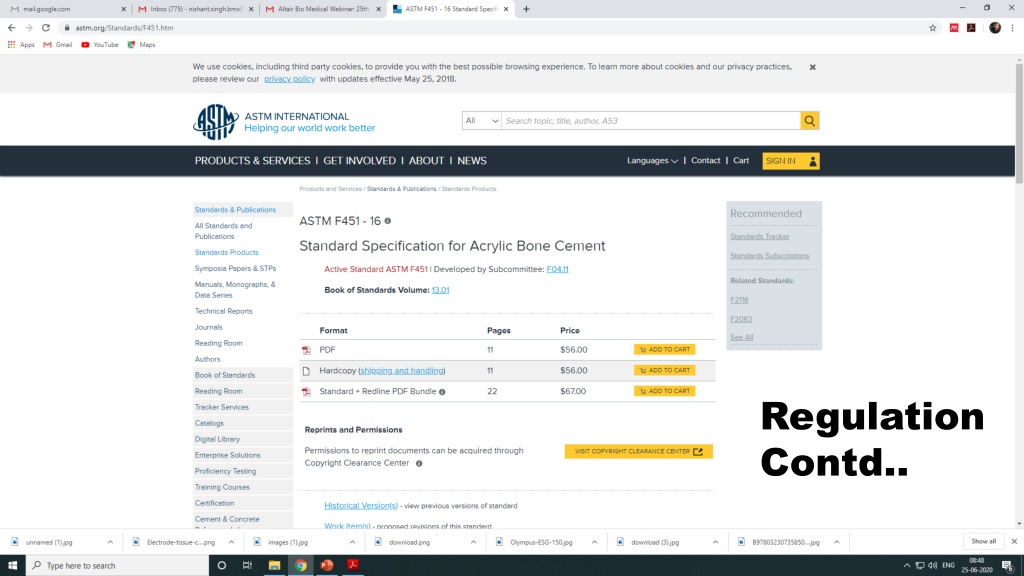The image size is (1024, 576).
Task: Click the red Adobe Acrobat extension icon
Action: coord(971,28)
